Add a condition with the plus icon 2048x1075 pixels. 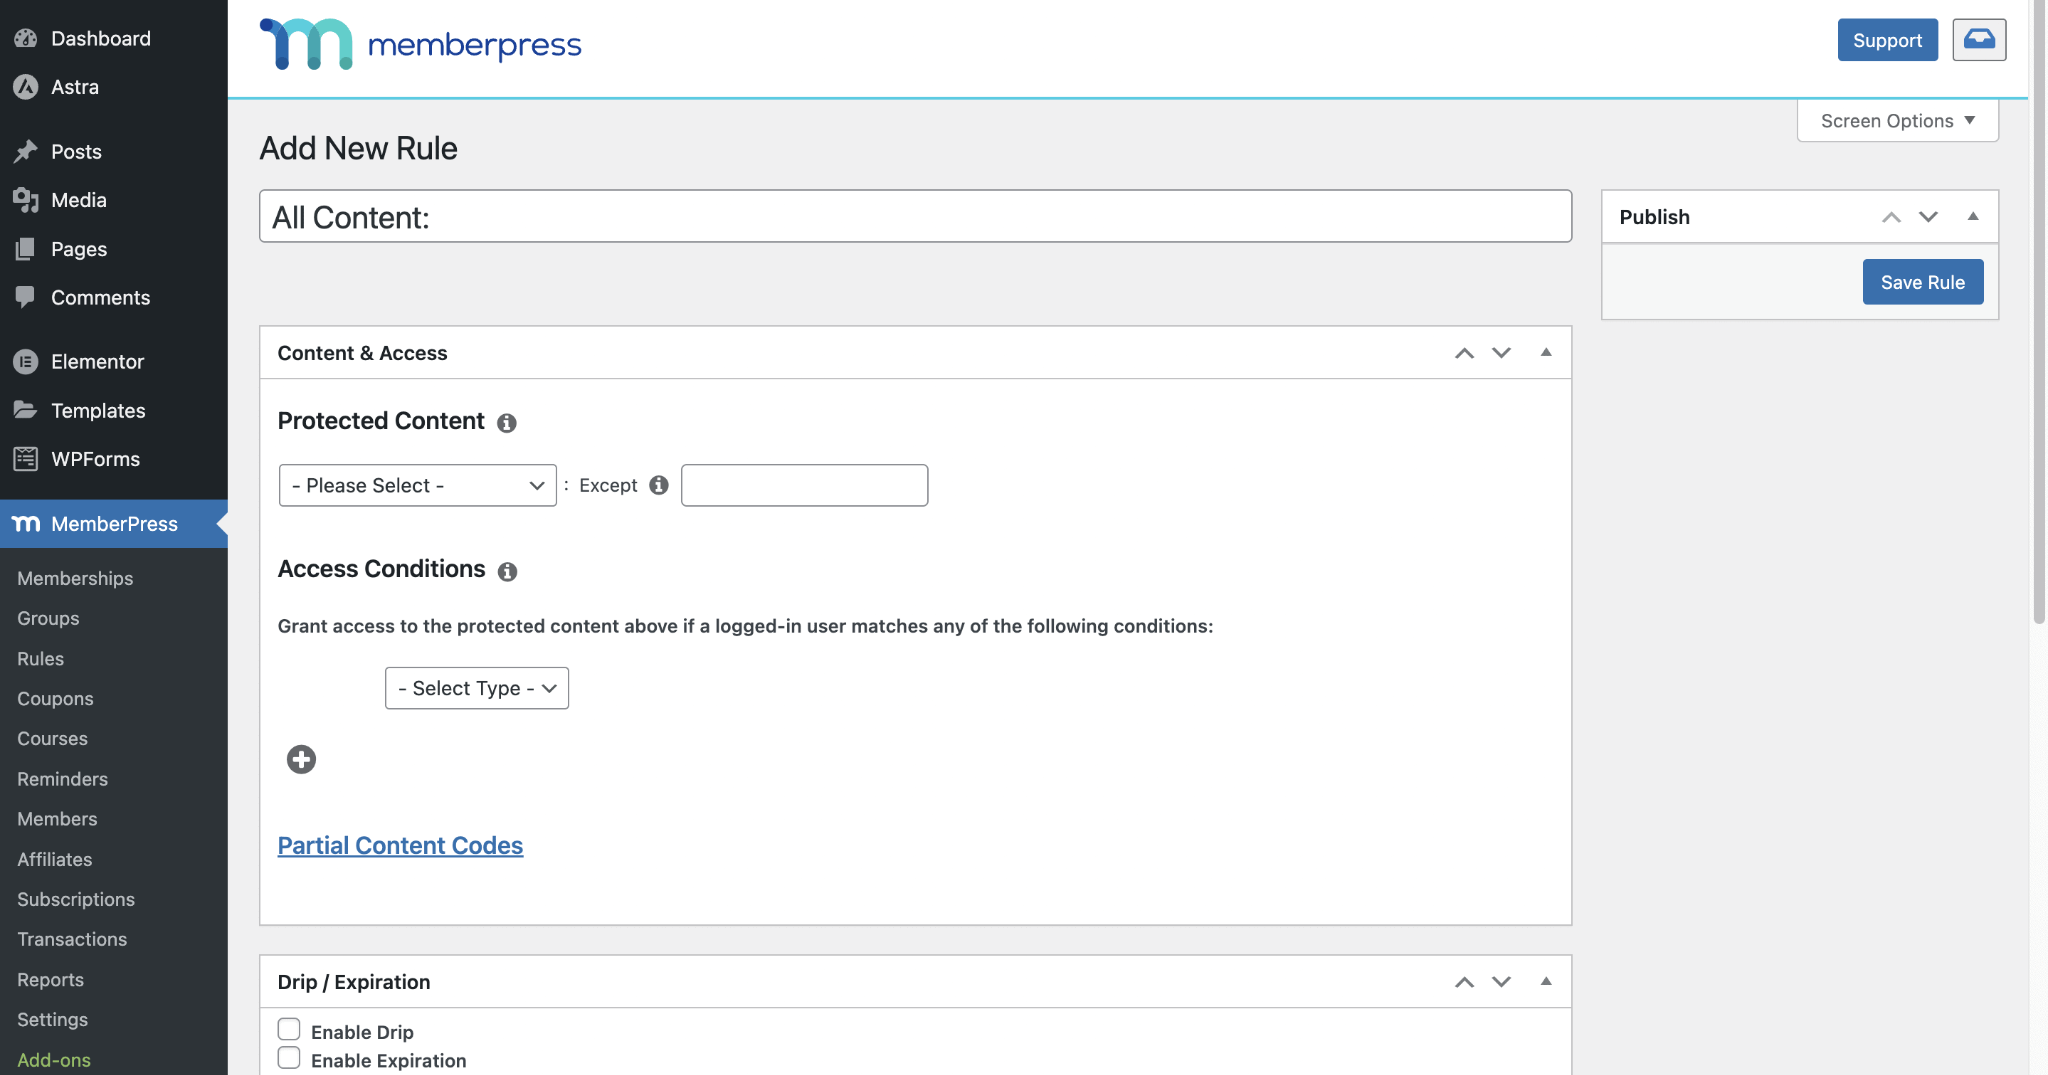point(301,759)
